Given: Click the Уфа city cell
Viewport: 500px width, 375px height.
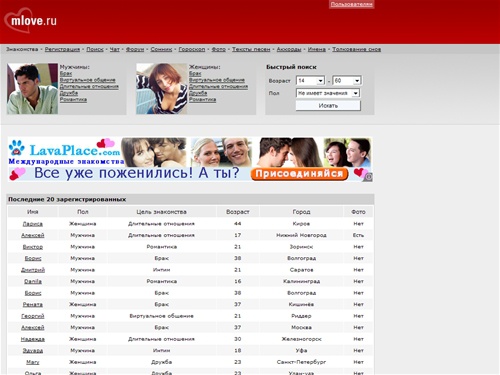Looking at the screenshot, I should [x=301, y=351].
